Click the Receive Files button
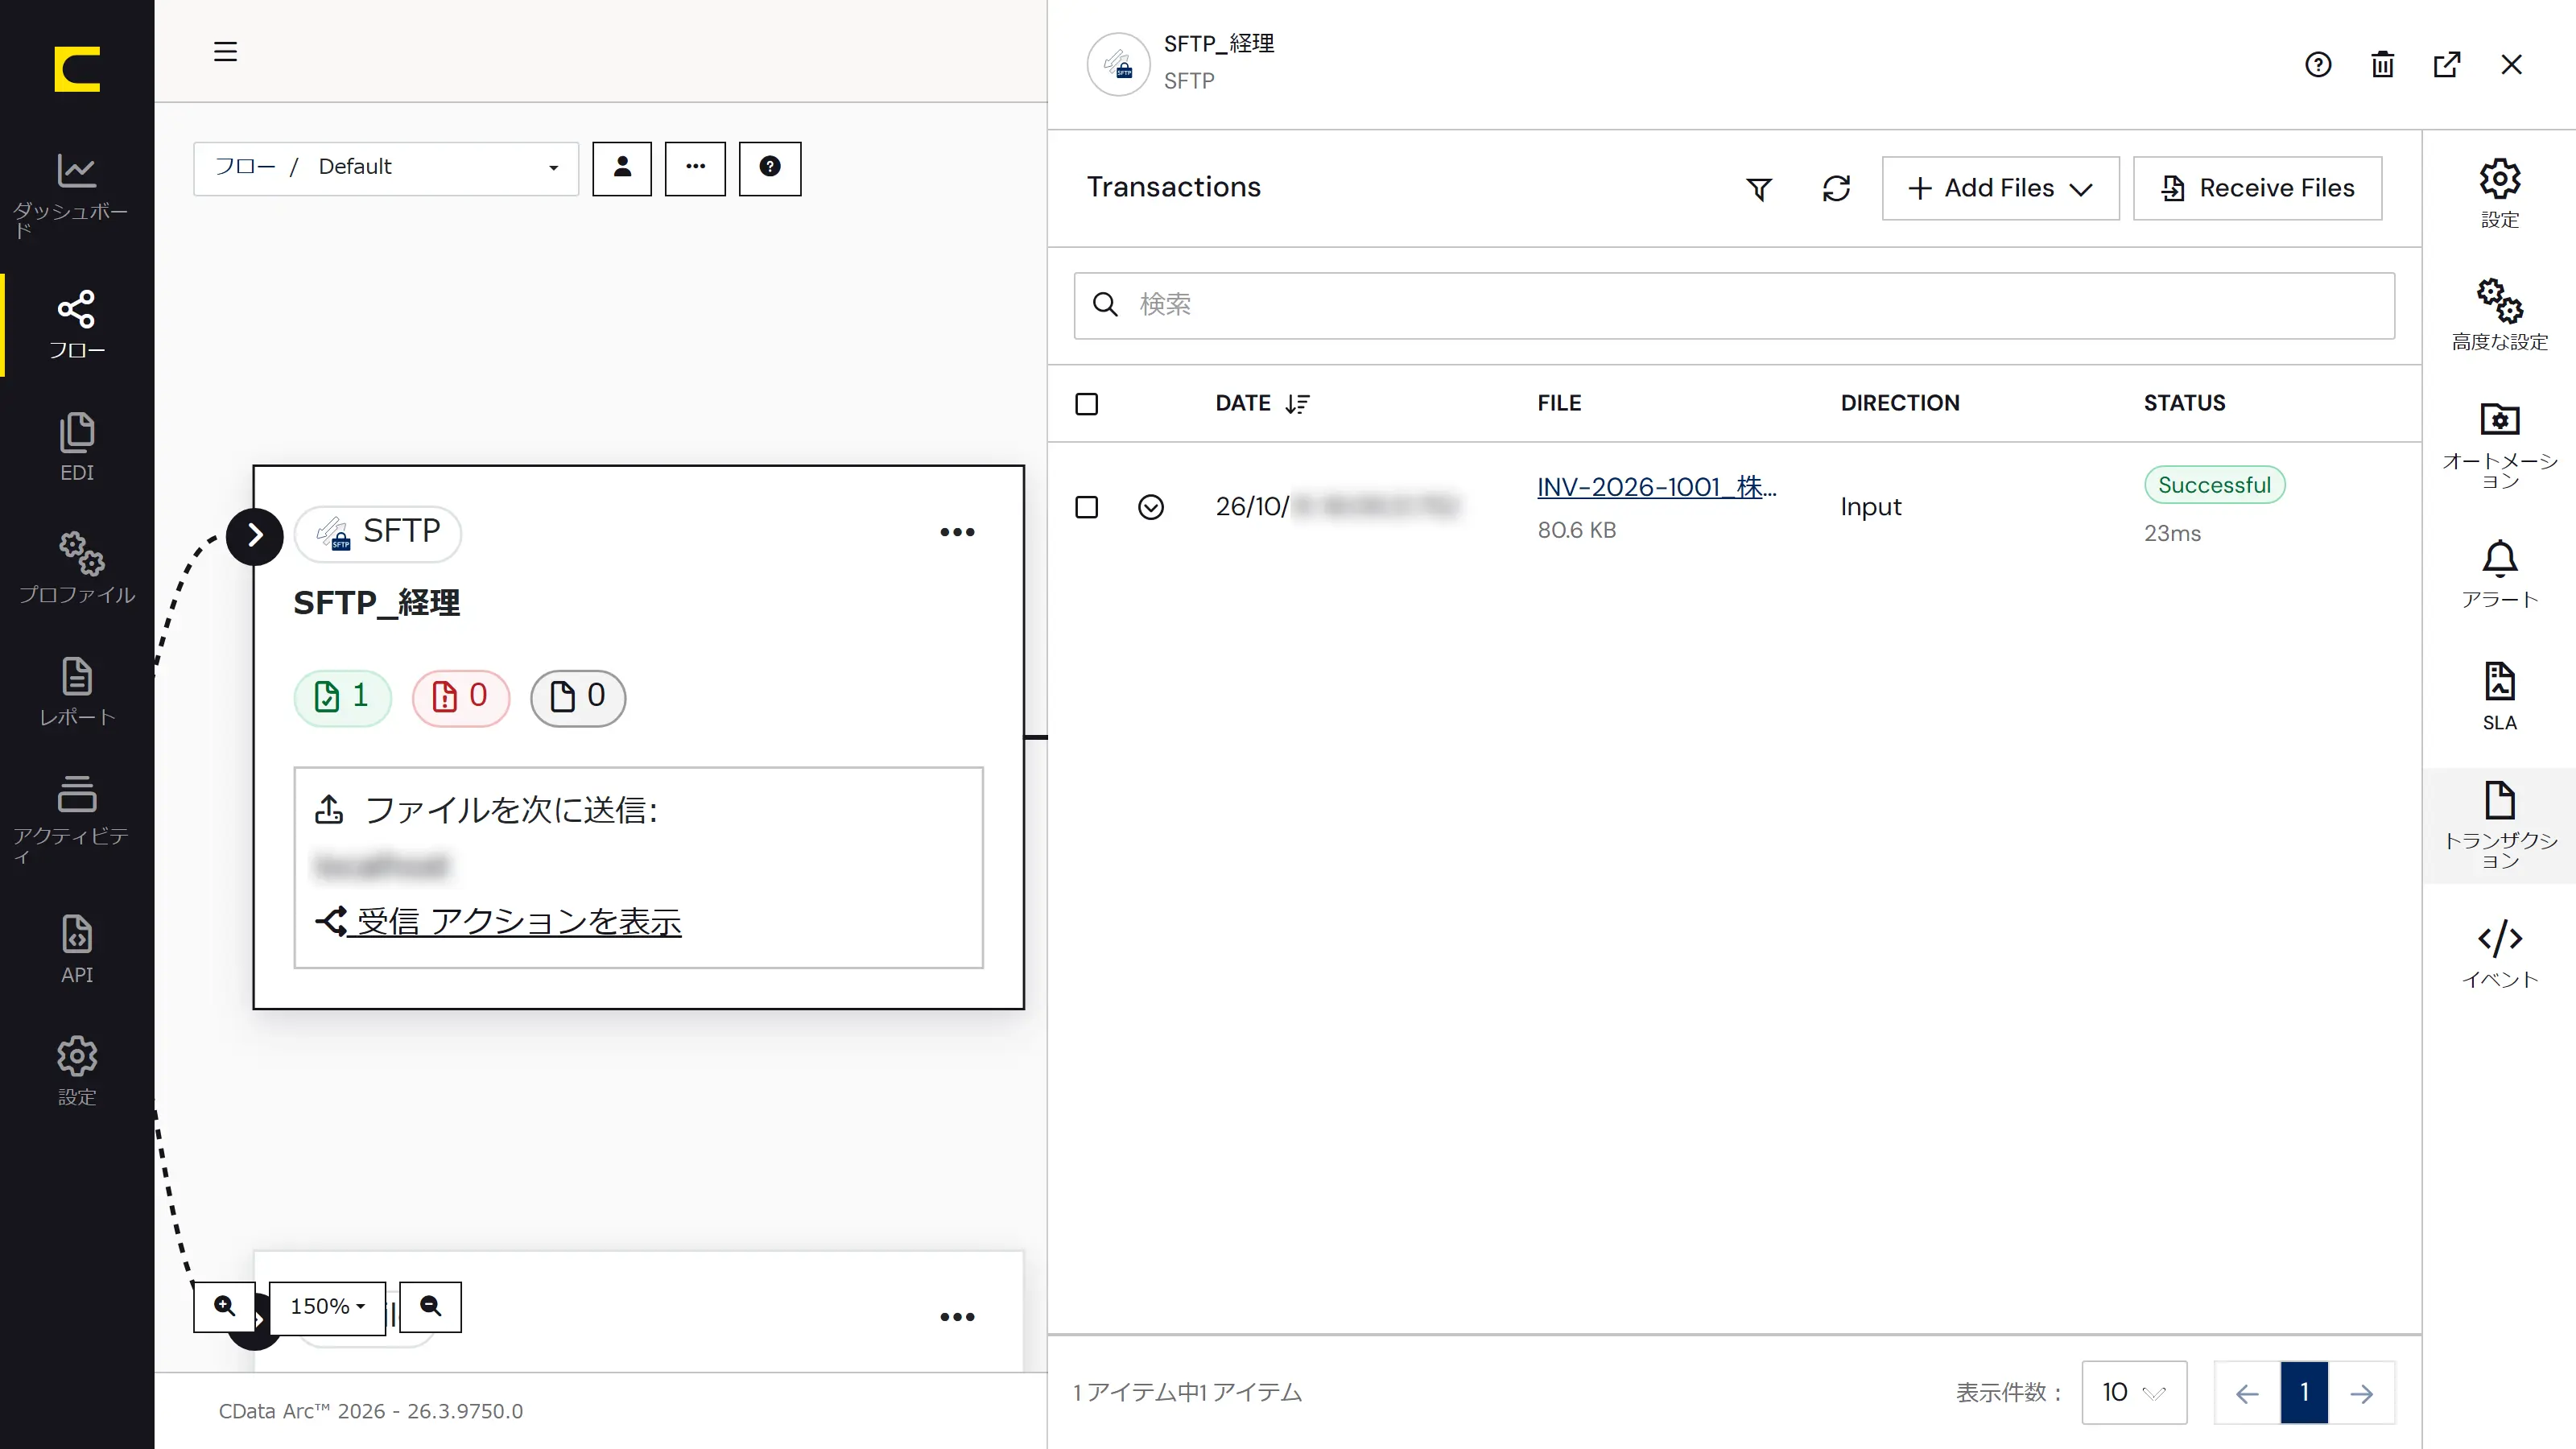 point(2257,188)
